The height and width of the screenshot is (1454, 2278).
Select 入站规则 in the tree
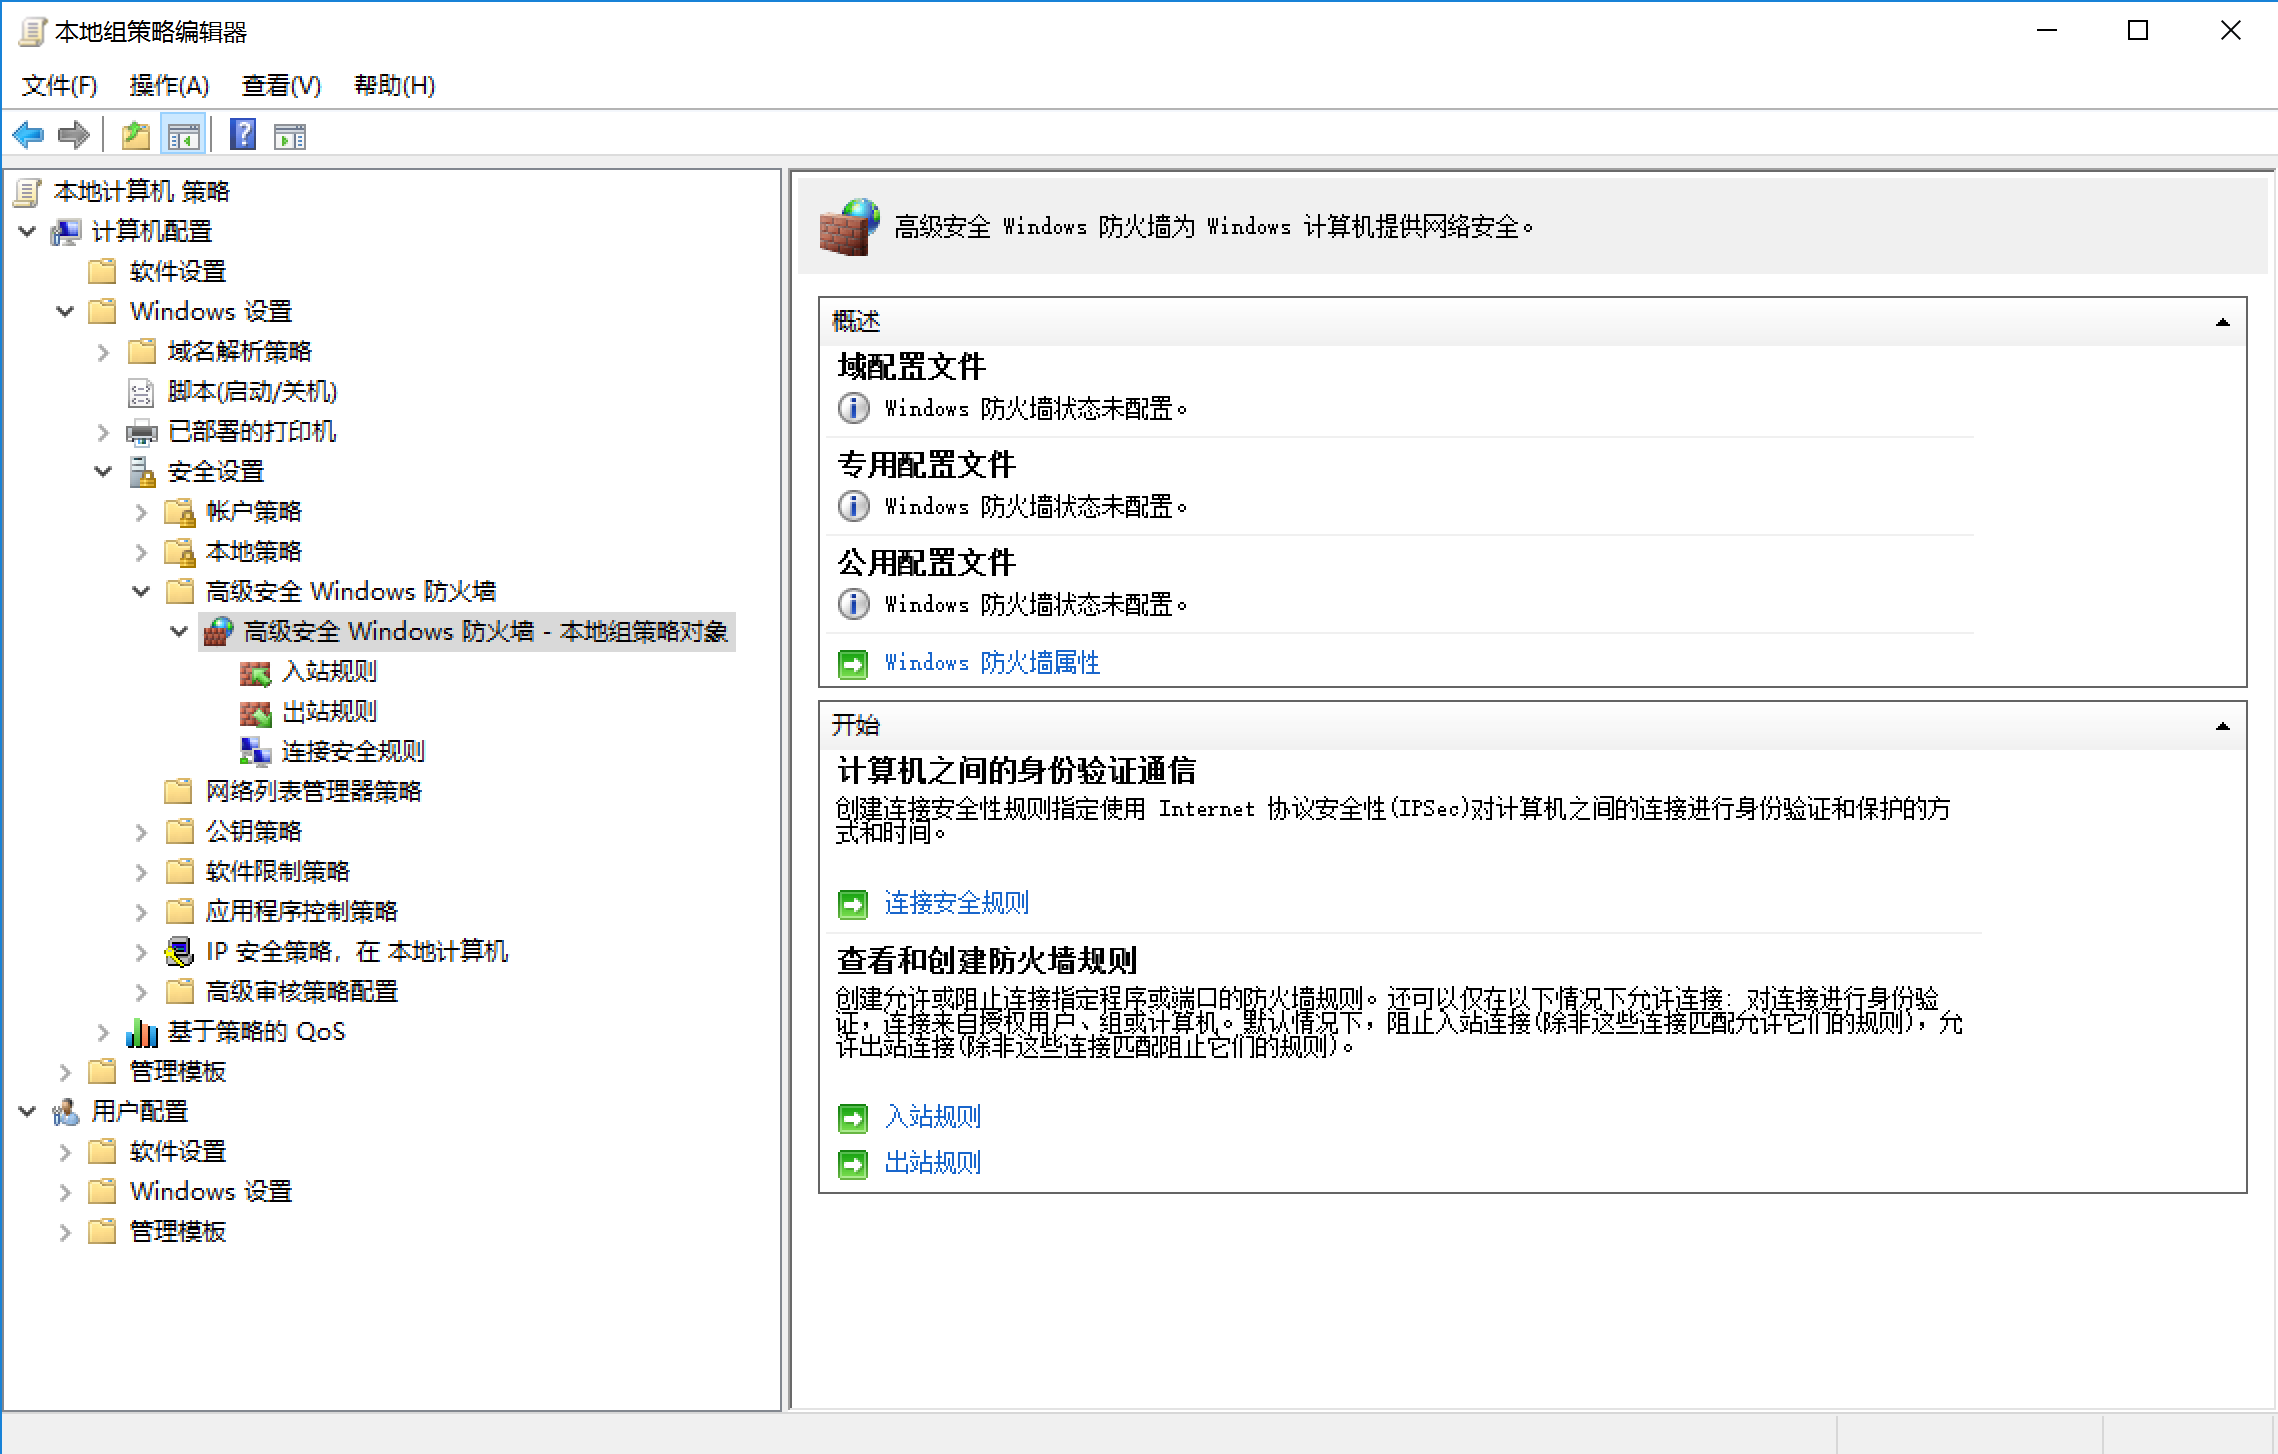(x=329, y=671)
